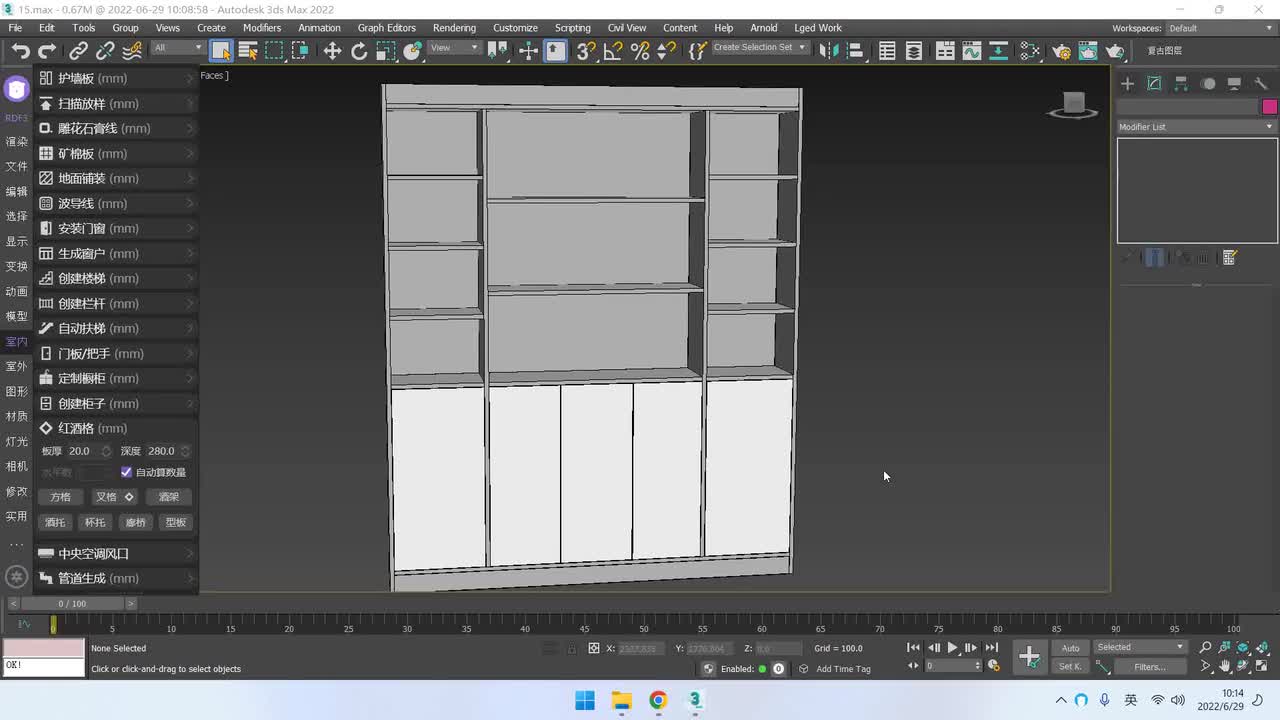Activate the Select and Link tool

click(79, 51)
